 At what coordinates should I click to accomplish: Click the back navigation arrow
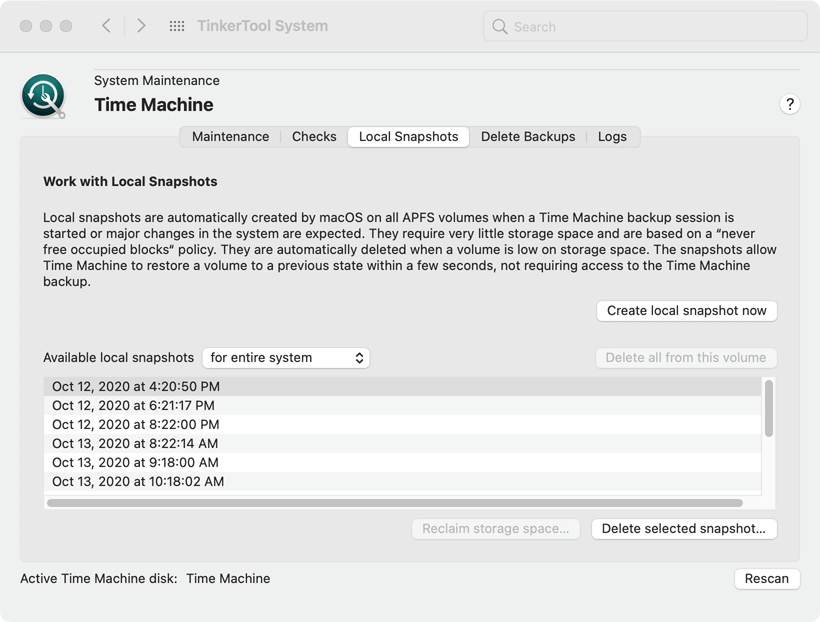click(x=106, y=26)
